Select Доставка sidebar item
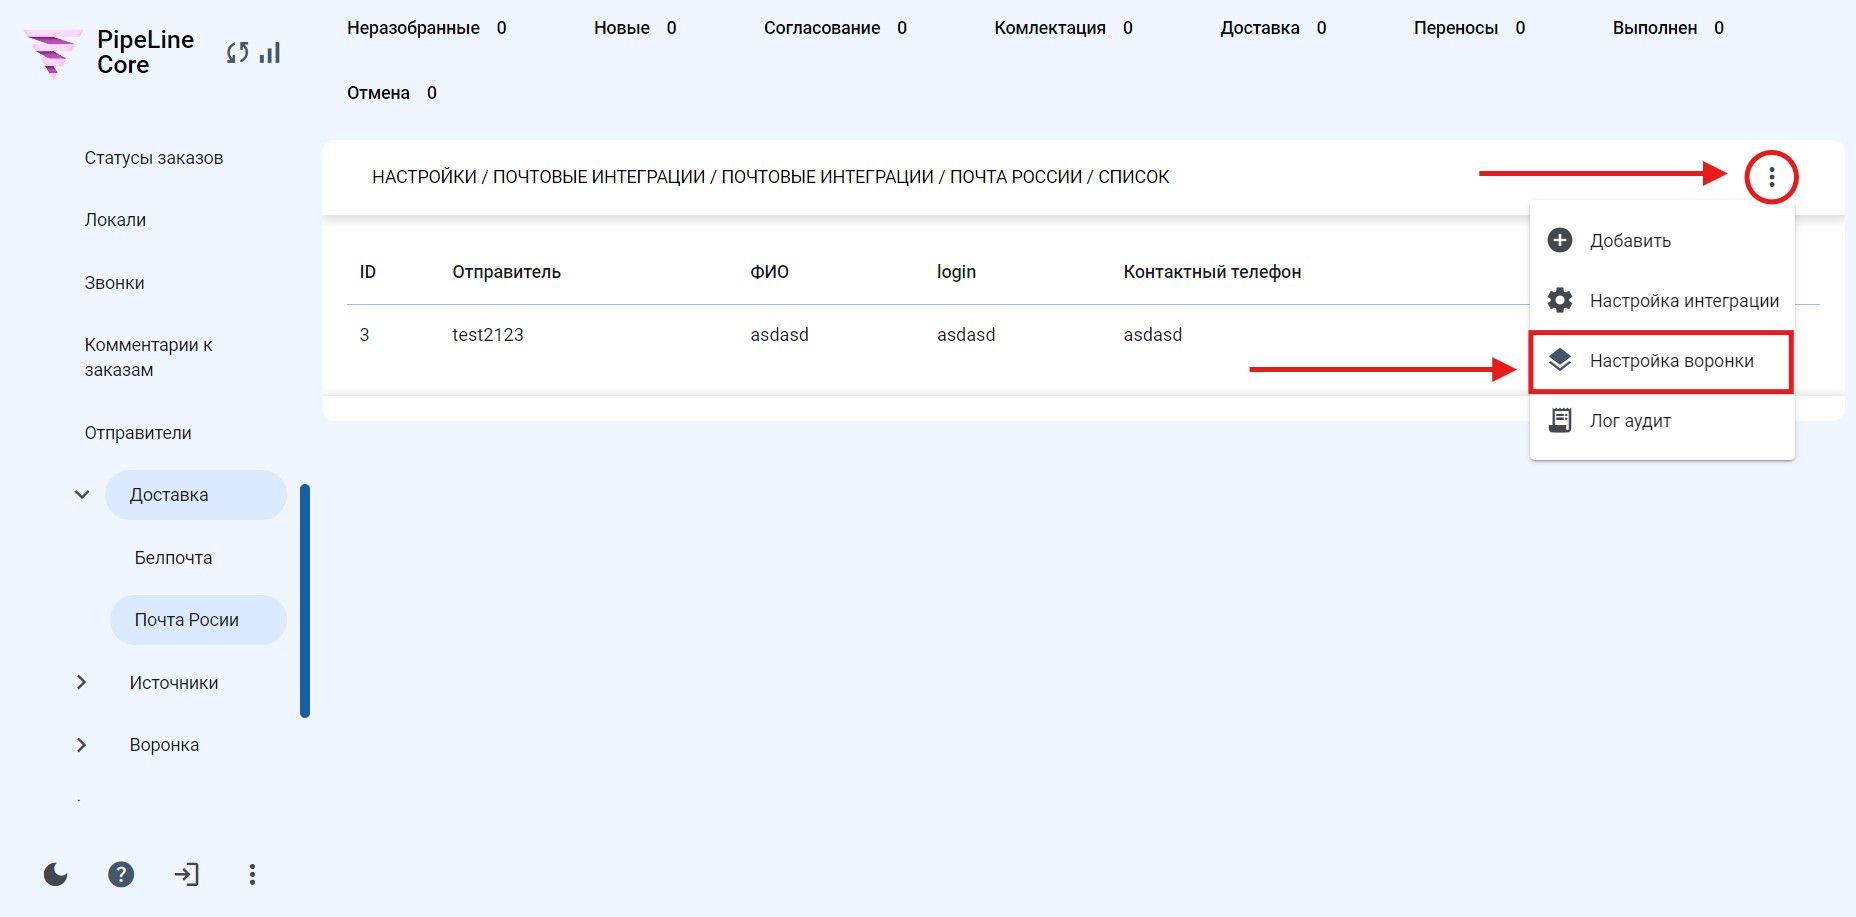The image size is (1856, 917). coord(196,495)
